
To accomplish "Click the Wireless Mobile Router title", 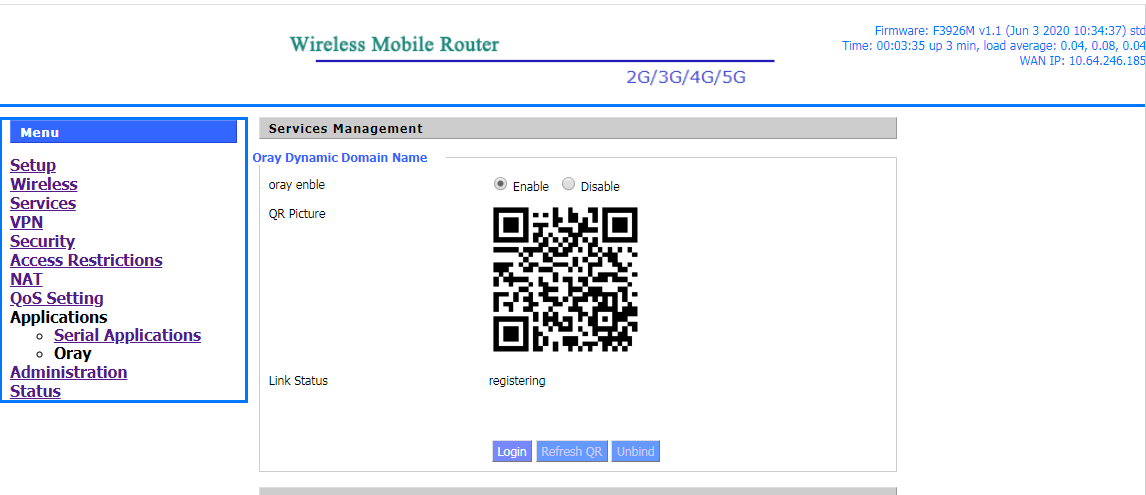I will pyautogui.click(x=394, y=45).
